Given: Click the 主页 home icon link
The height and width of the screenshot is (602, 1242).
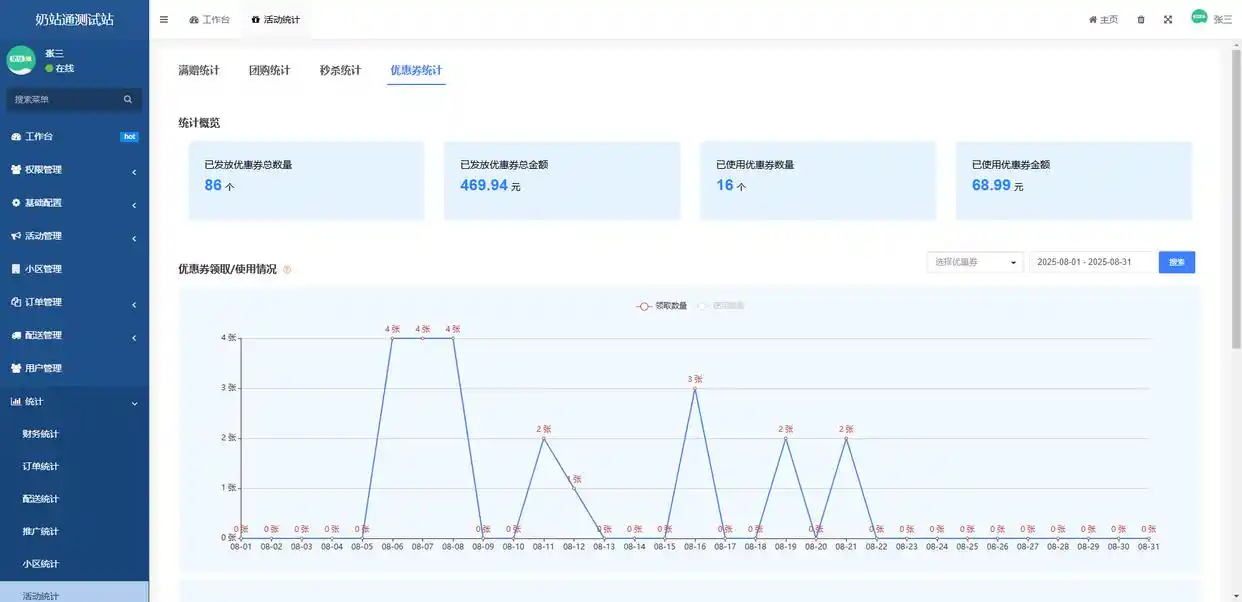Looking at the screenshot, I should coord(1103,19).
